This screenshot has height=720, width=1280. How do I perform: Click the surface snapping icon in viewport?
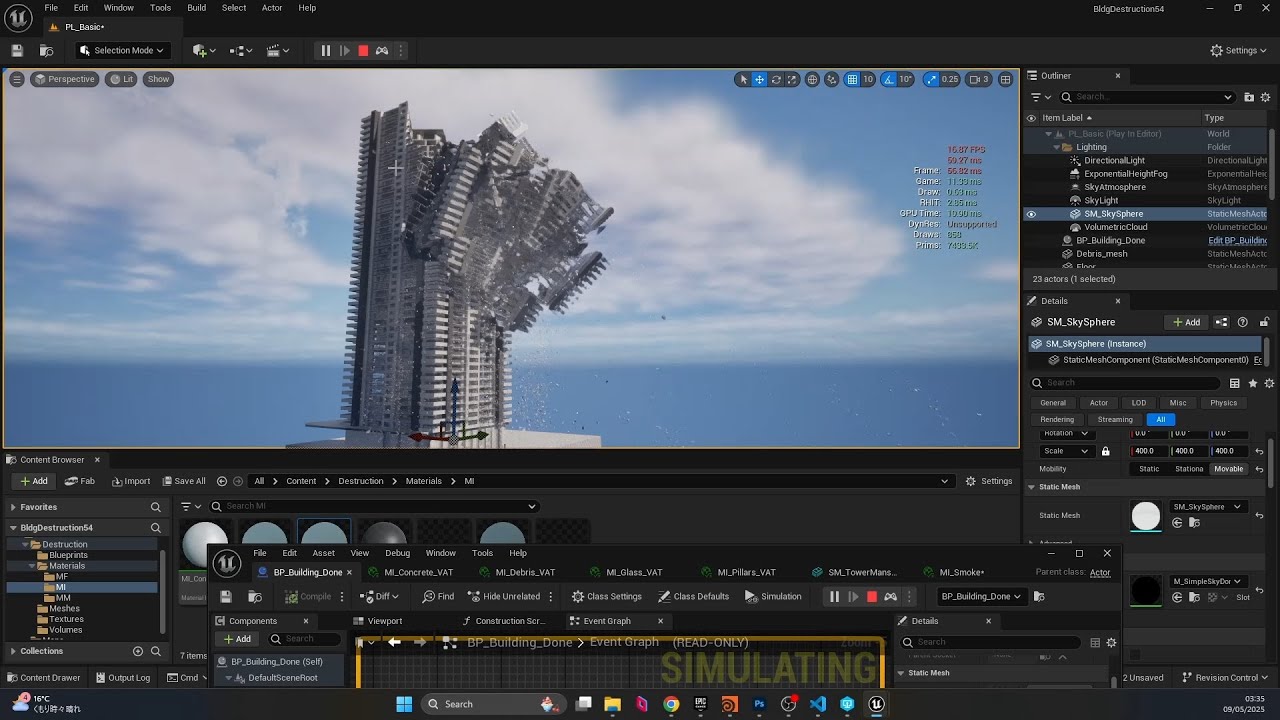click(x=832, y=80)
